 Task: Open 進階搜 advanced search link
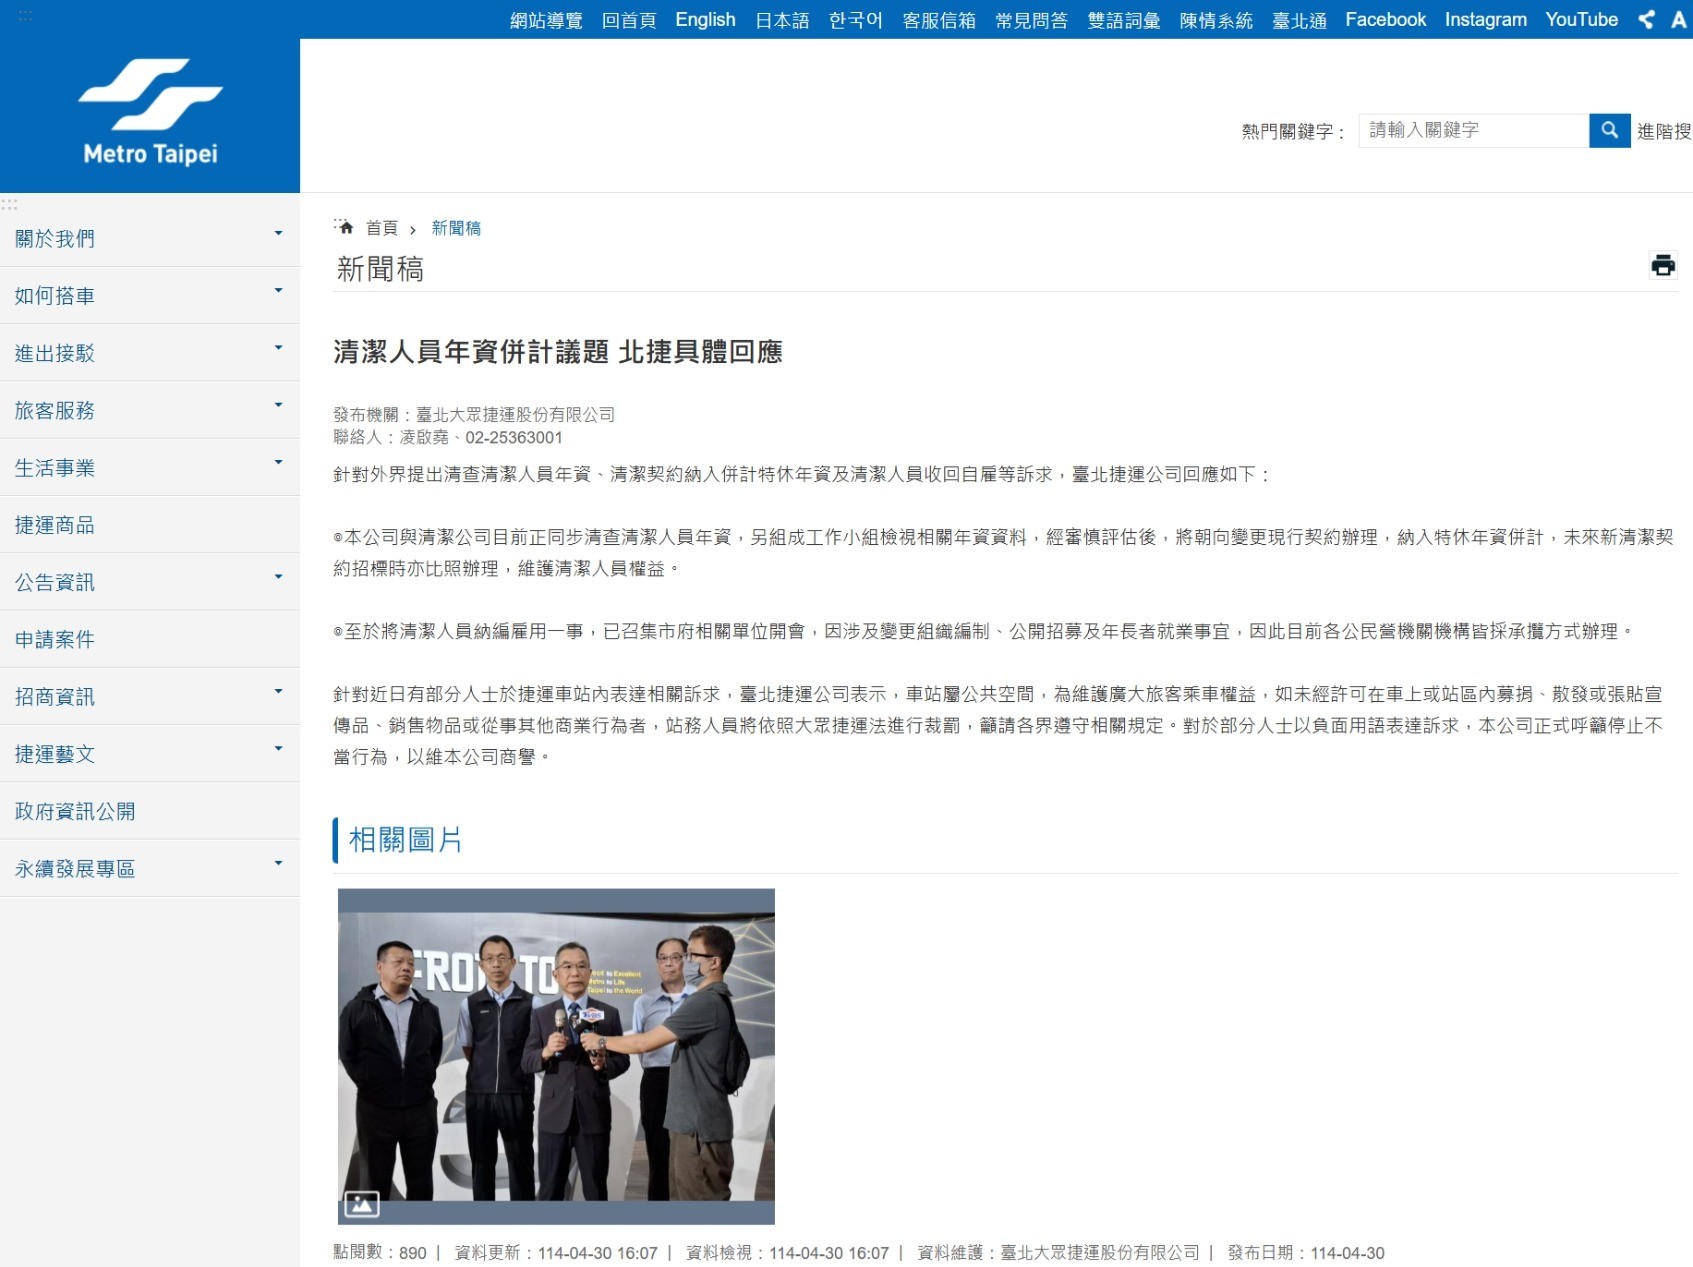point(1664,131)
